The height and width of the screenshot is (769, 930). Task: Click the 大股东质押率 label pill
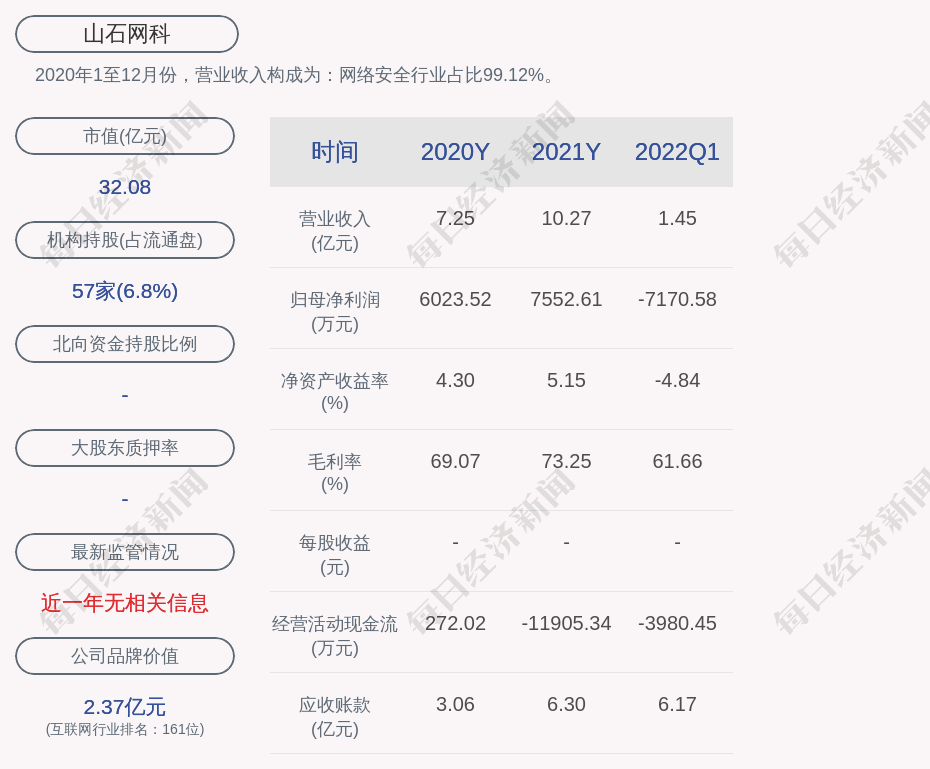pos(125,448)
